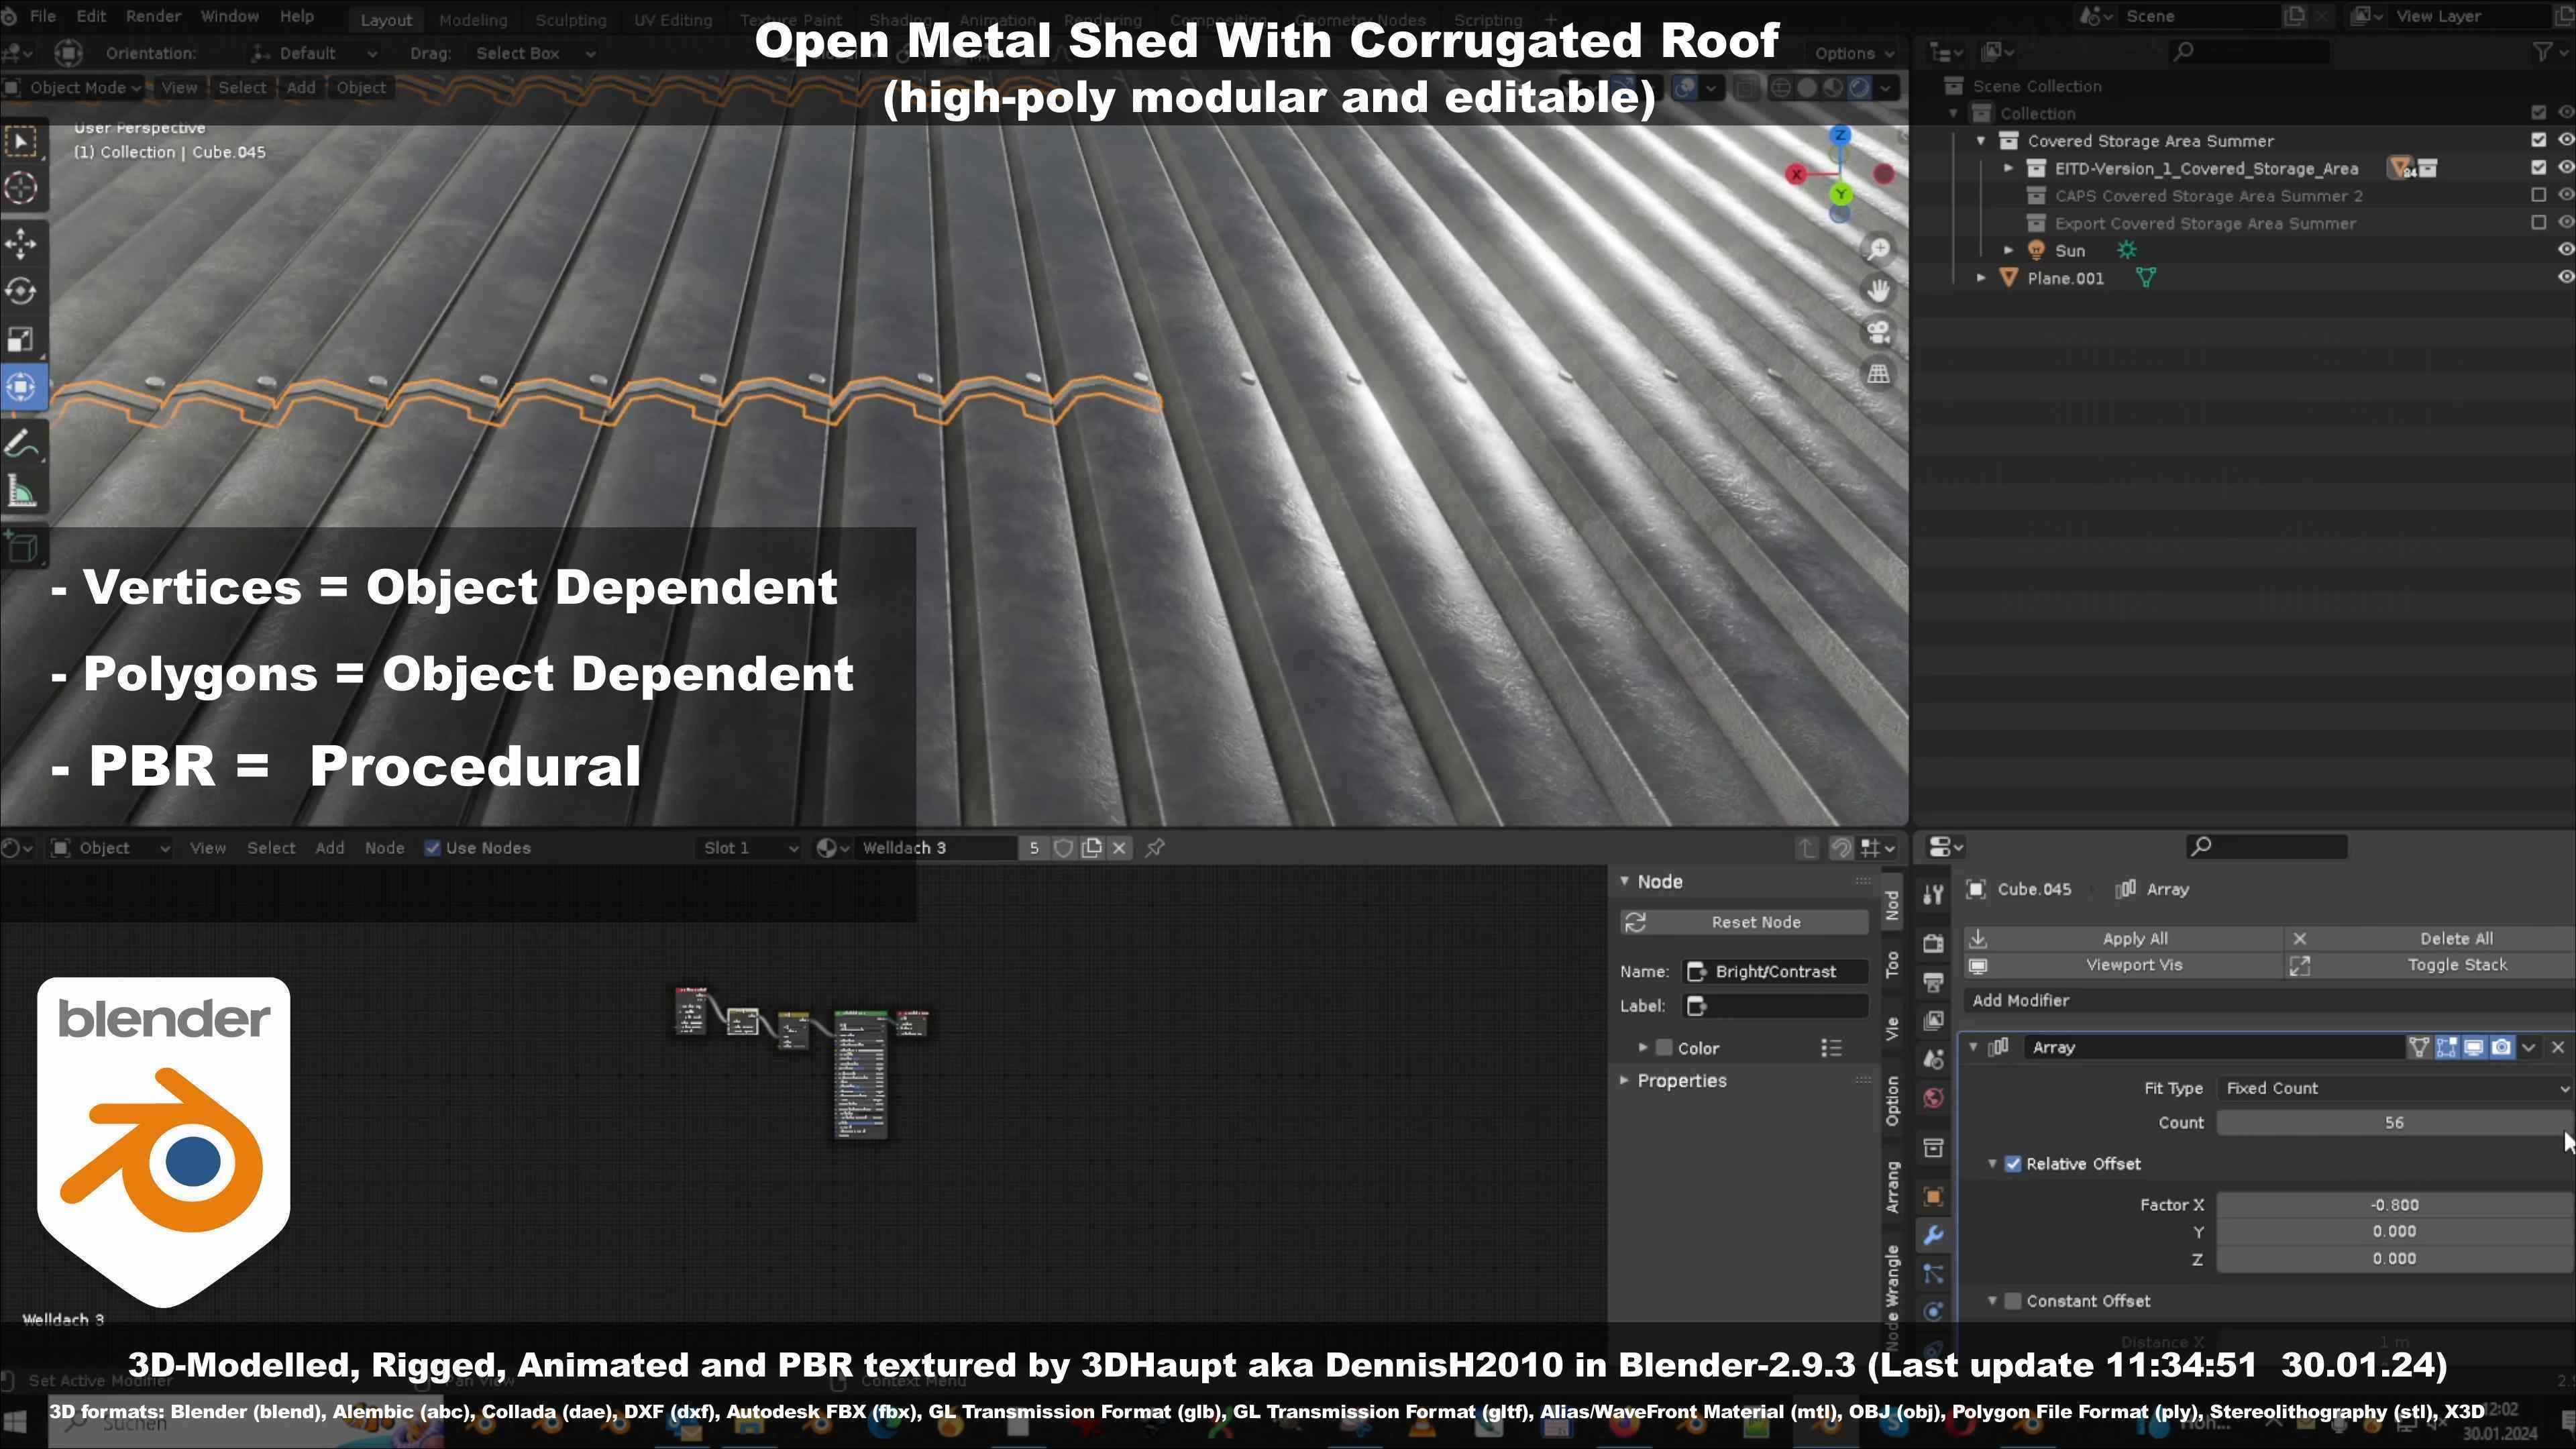Enable CAPS Covered Storage Area Summer 2 checkbox
The height and width of the screenshot is (1449, 2576).
point(2538,195)
